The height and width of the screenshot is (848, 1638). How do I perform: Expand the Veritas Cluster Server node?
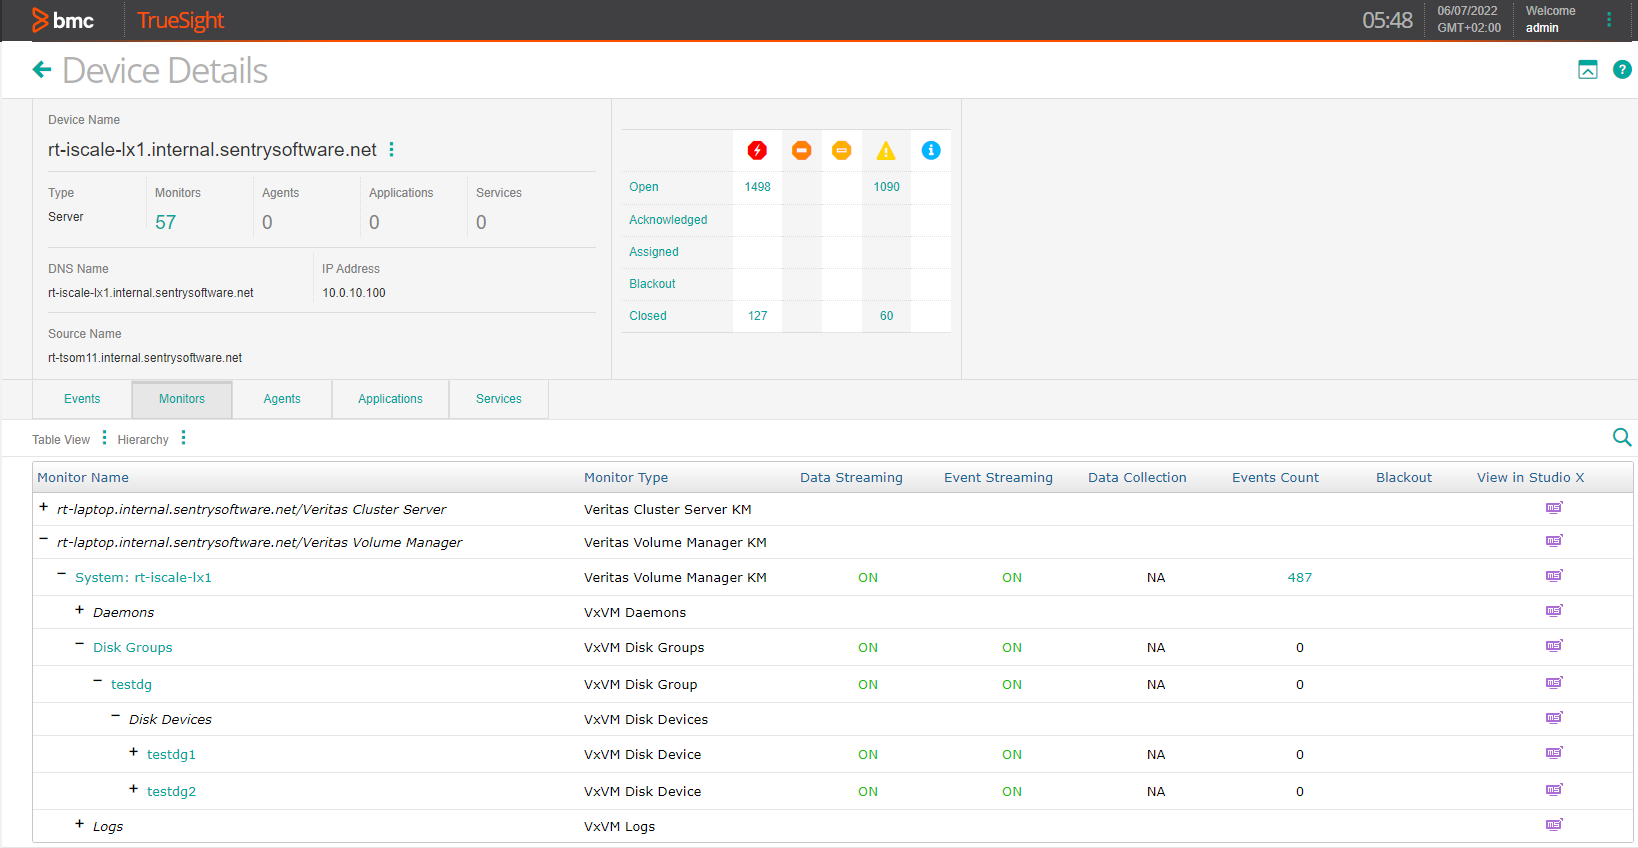click(43, 507)
